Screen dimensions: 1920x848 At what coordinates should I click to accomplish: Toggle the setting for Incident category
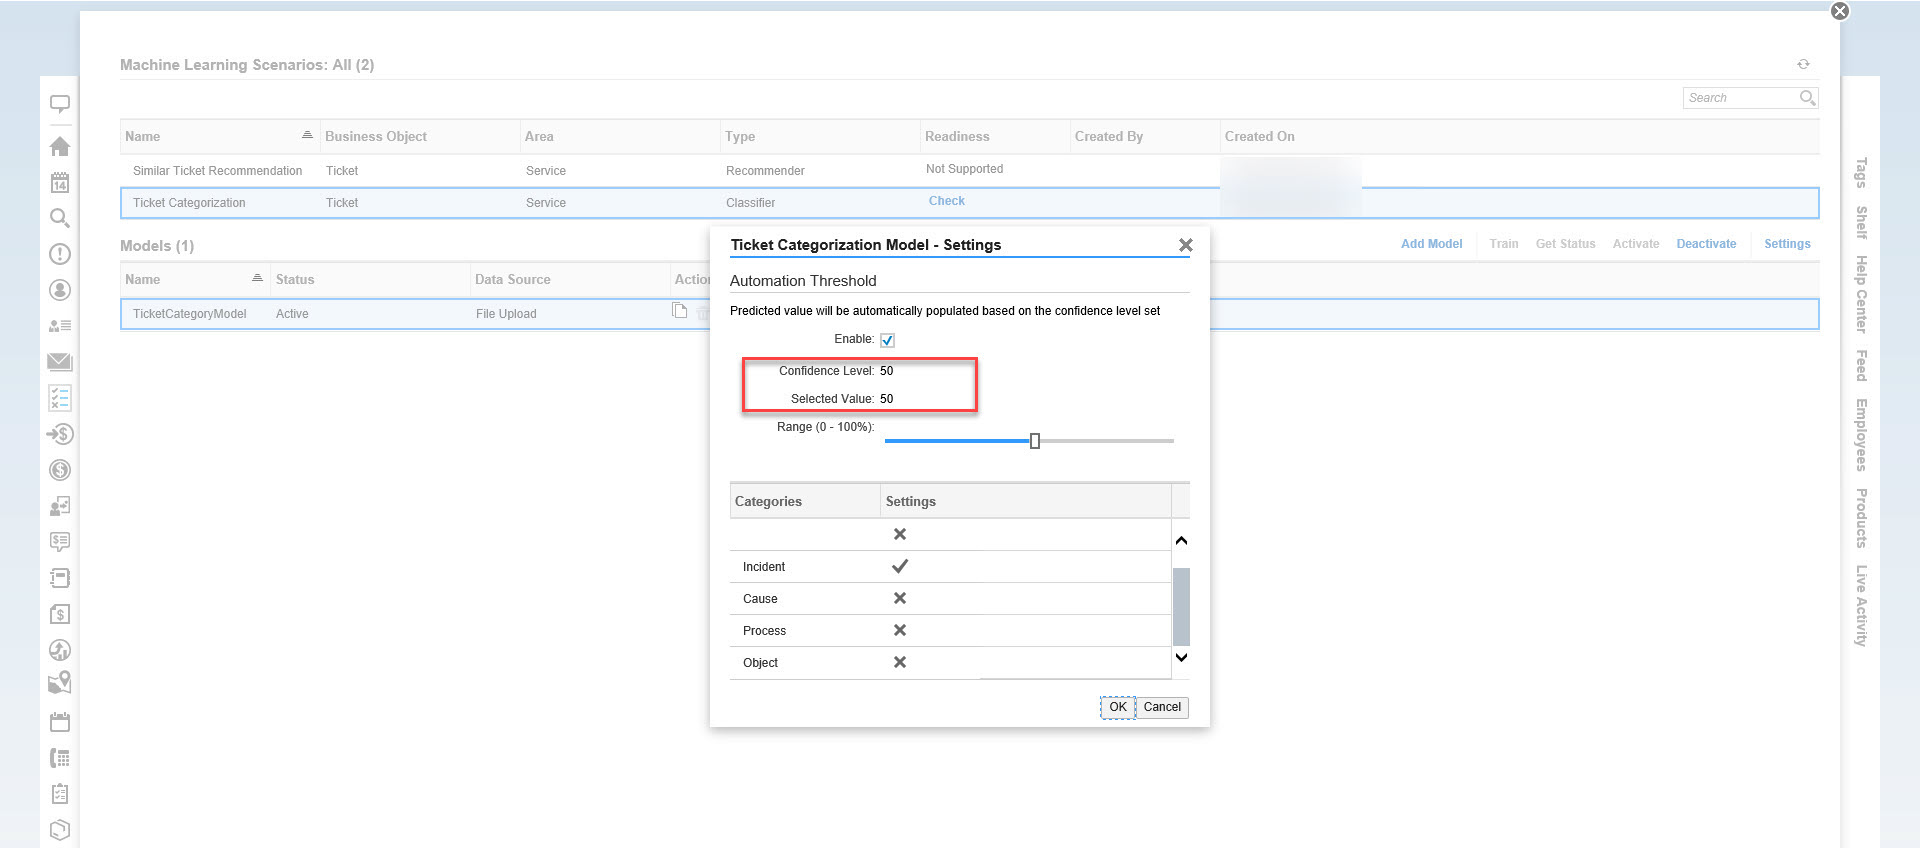tap(900, 566)
